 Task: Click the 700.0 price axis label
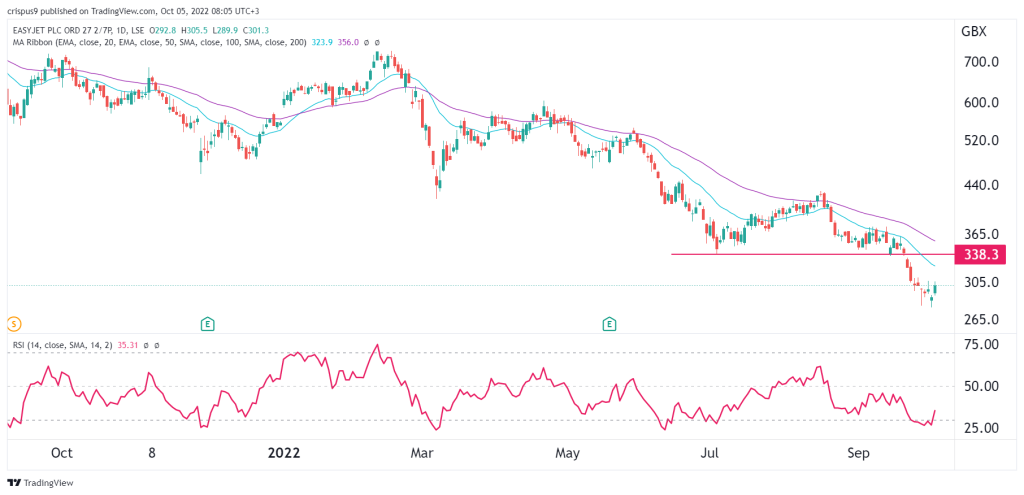pos(980,63)
